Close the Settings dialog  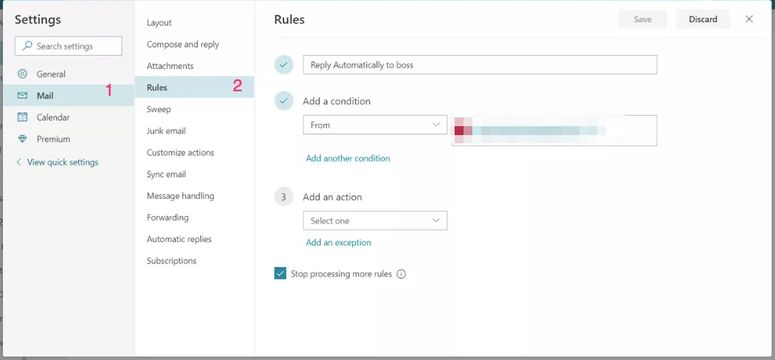click(x=749, y=19)
